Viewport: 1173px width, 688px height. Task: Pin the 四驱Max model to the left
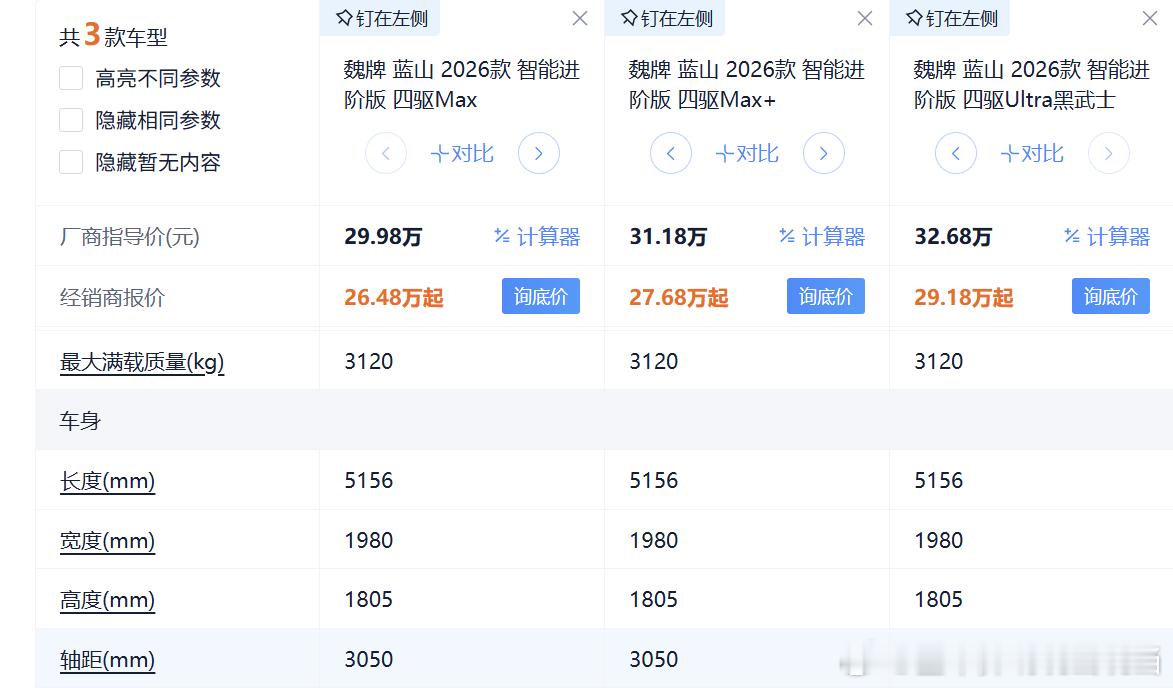382,18
